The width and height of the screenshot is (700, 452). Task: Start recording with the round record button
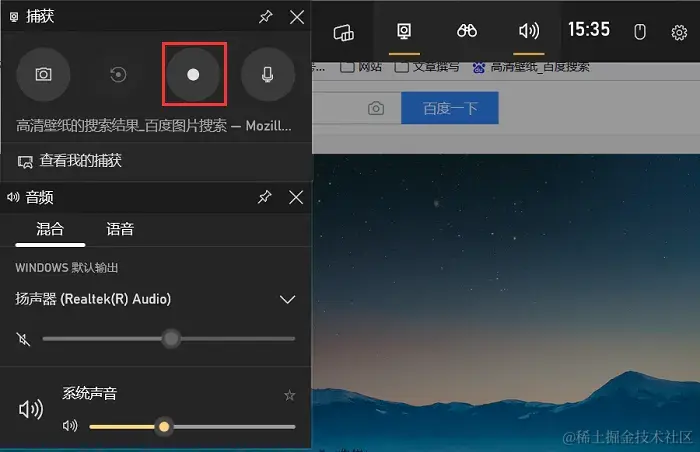point(193,74)
